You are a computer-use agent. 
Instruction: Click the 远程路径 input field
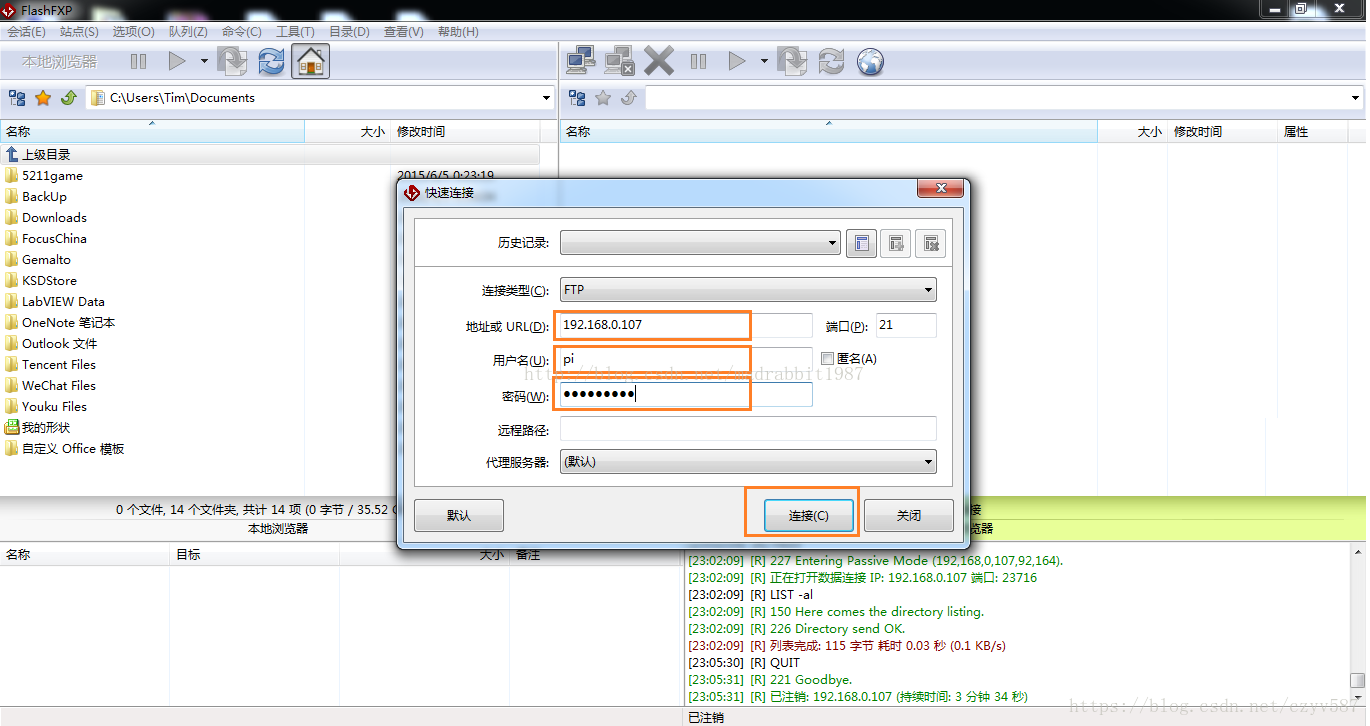coord(748,429)
